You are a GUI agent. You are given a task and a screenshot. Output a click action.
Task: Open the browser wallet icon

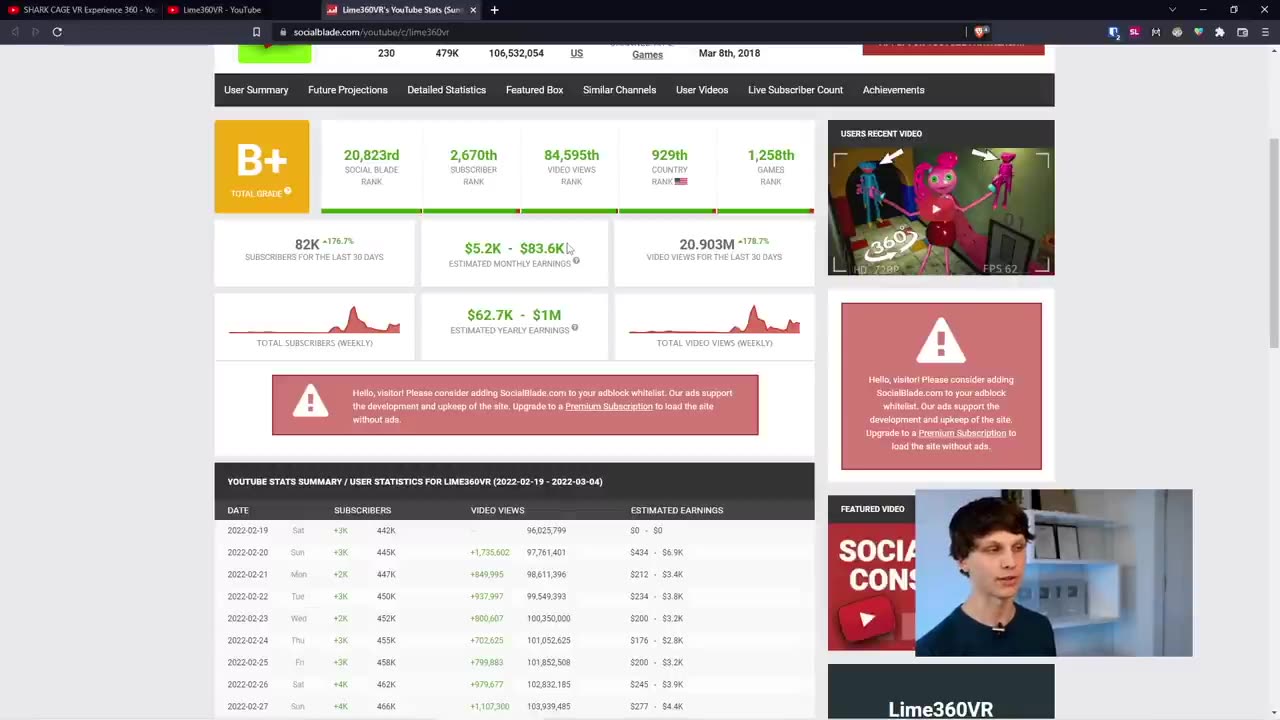pos(1242,32)
